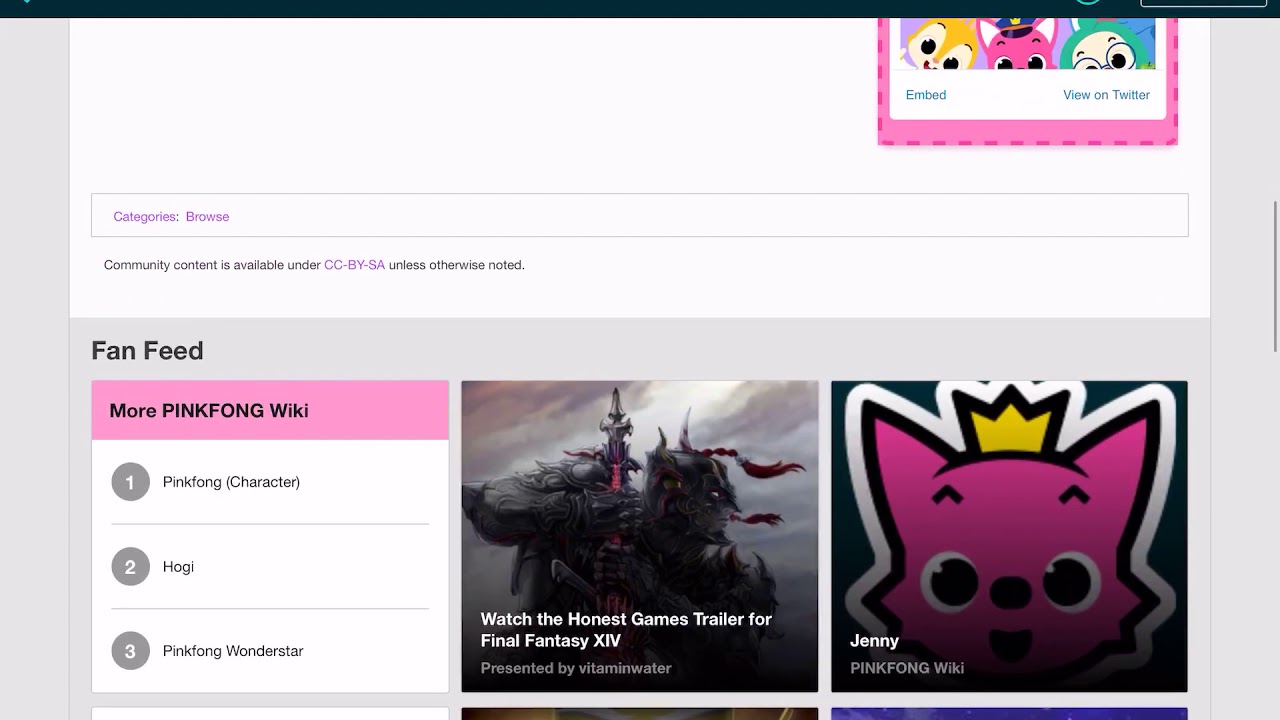1280x720 pixels.
Task: Open the Categories link
Action: tap(144, 216)
